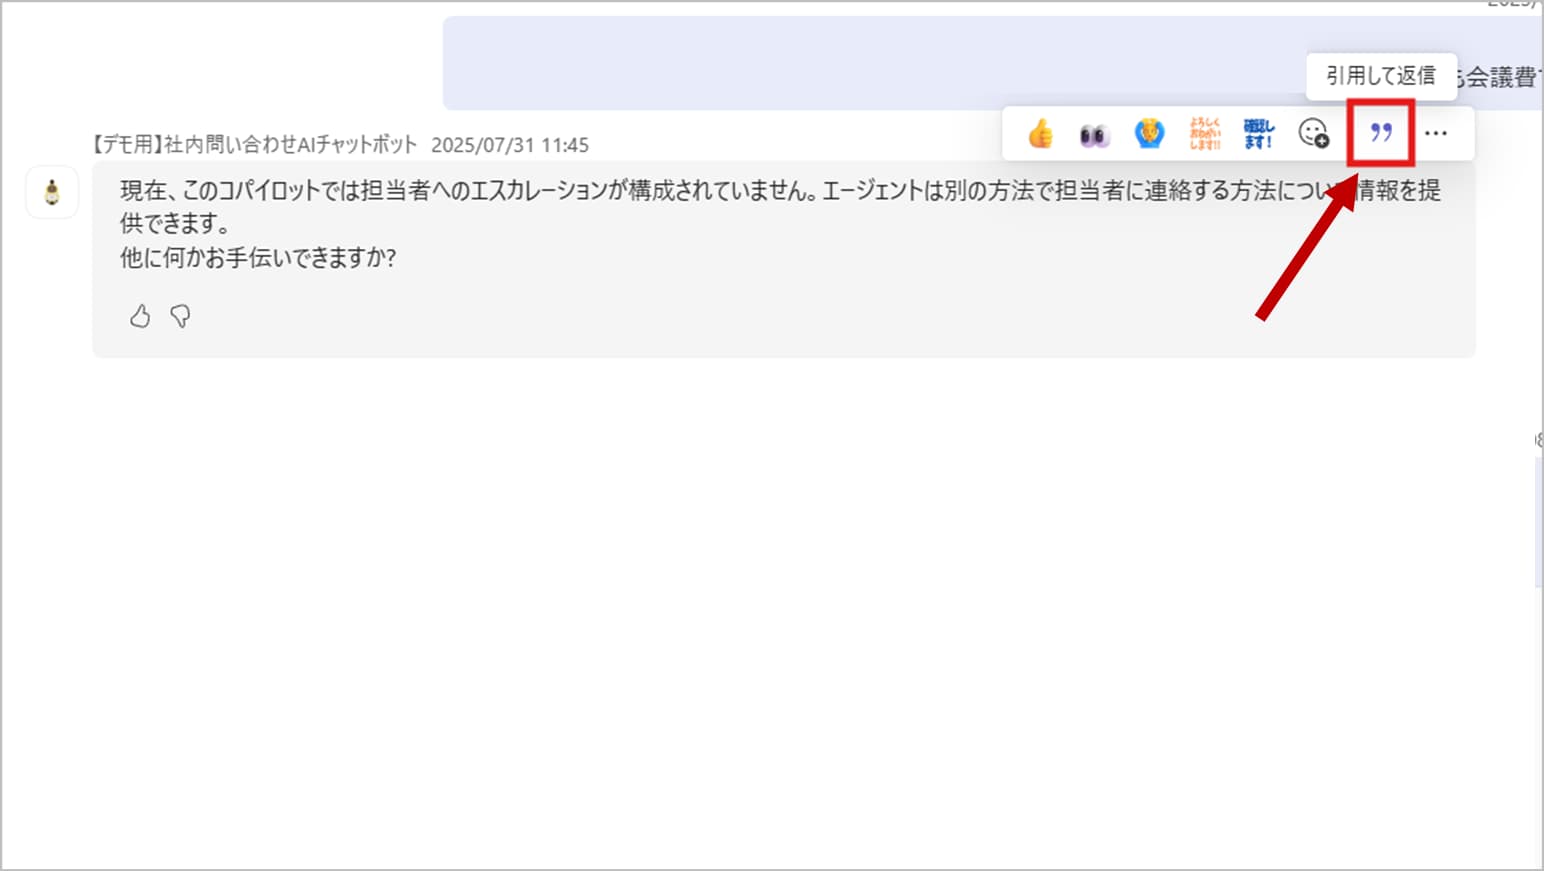The width and height of the screenshot is (1544, 871).
Task: Open the add-reaction emoji picker
Action: coord(1313,133)
